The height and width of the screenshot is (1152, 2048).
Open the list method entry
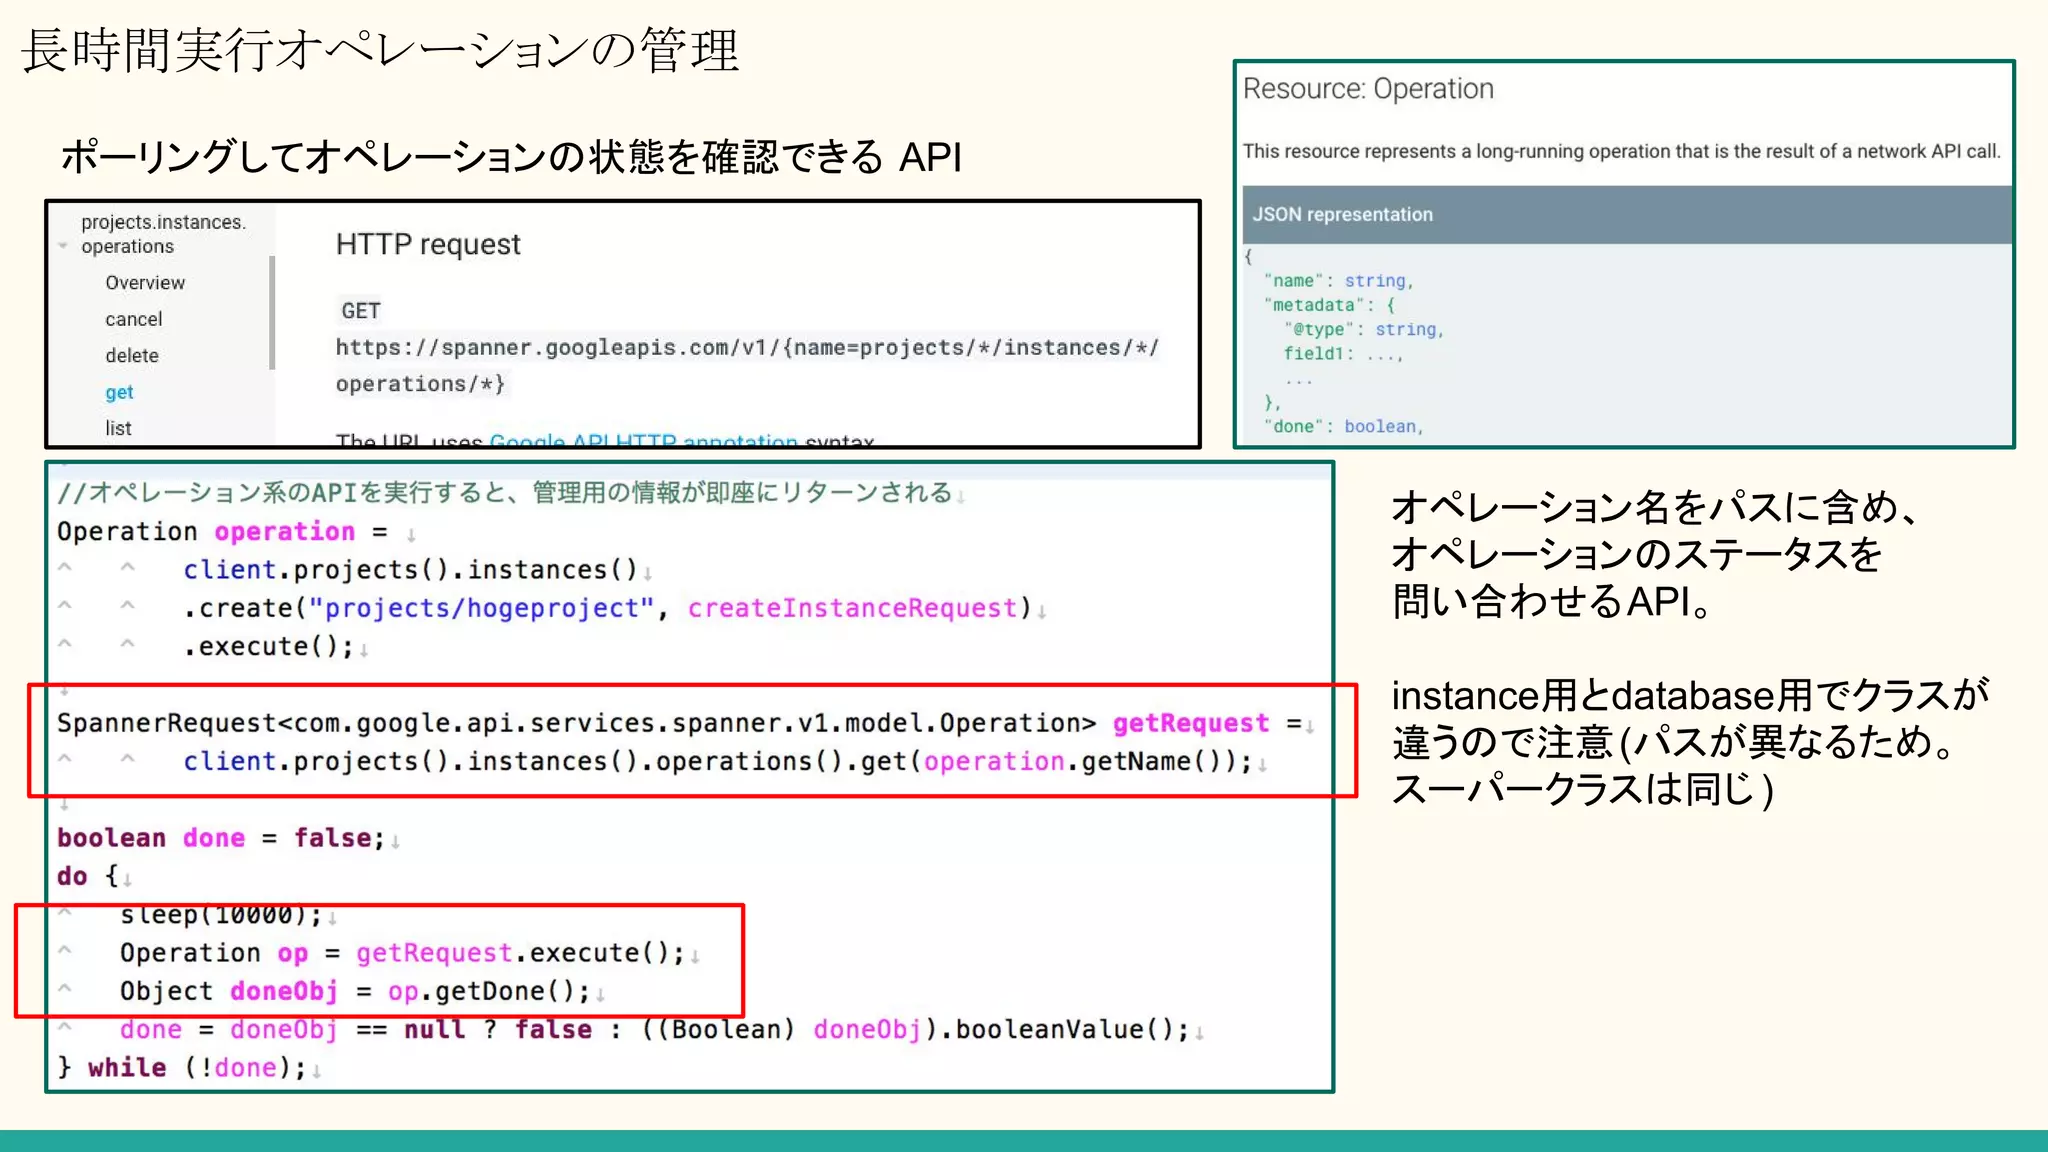pyautogui.click(x=118, y=428)
